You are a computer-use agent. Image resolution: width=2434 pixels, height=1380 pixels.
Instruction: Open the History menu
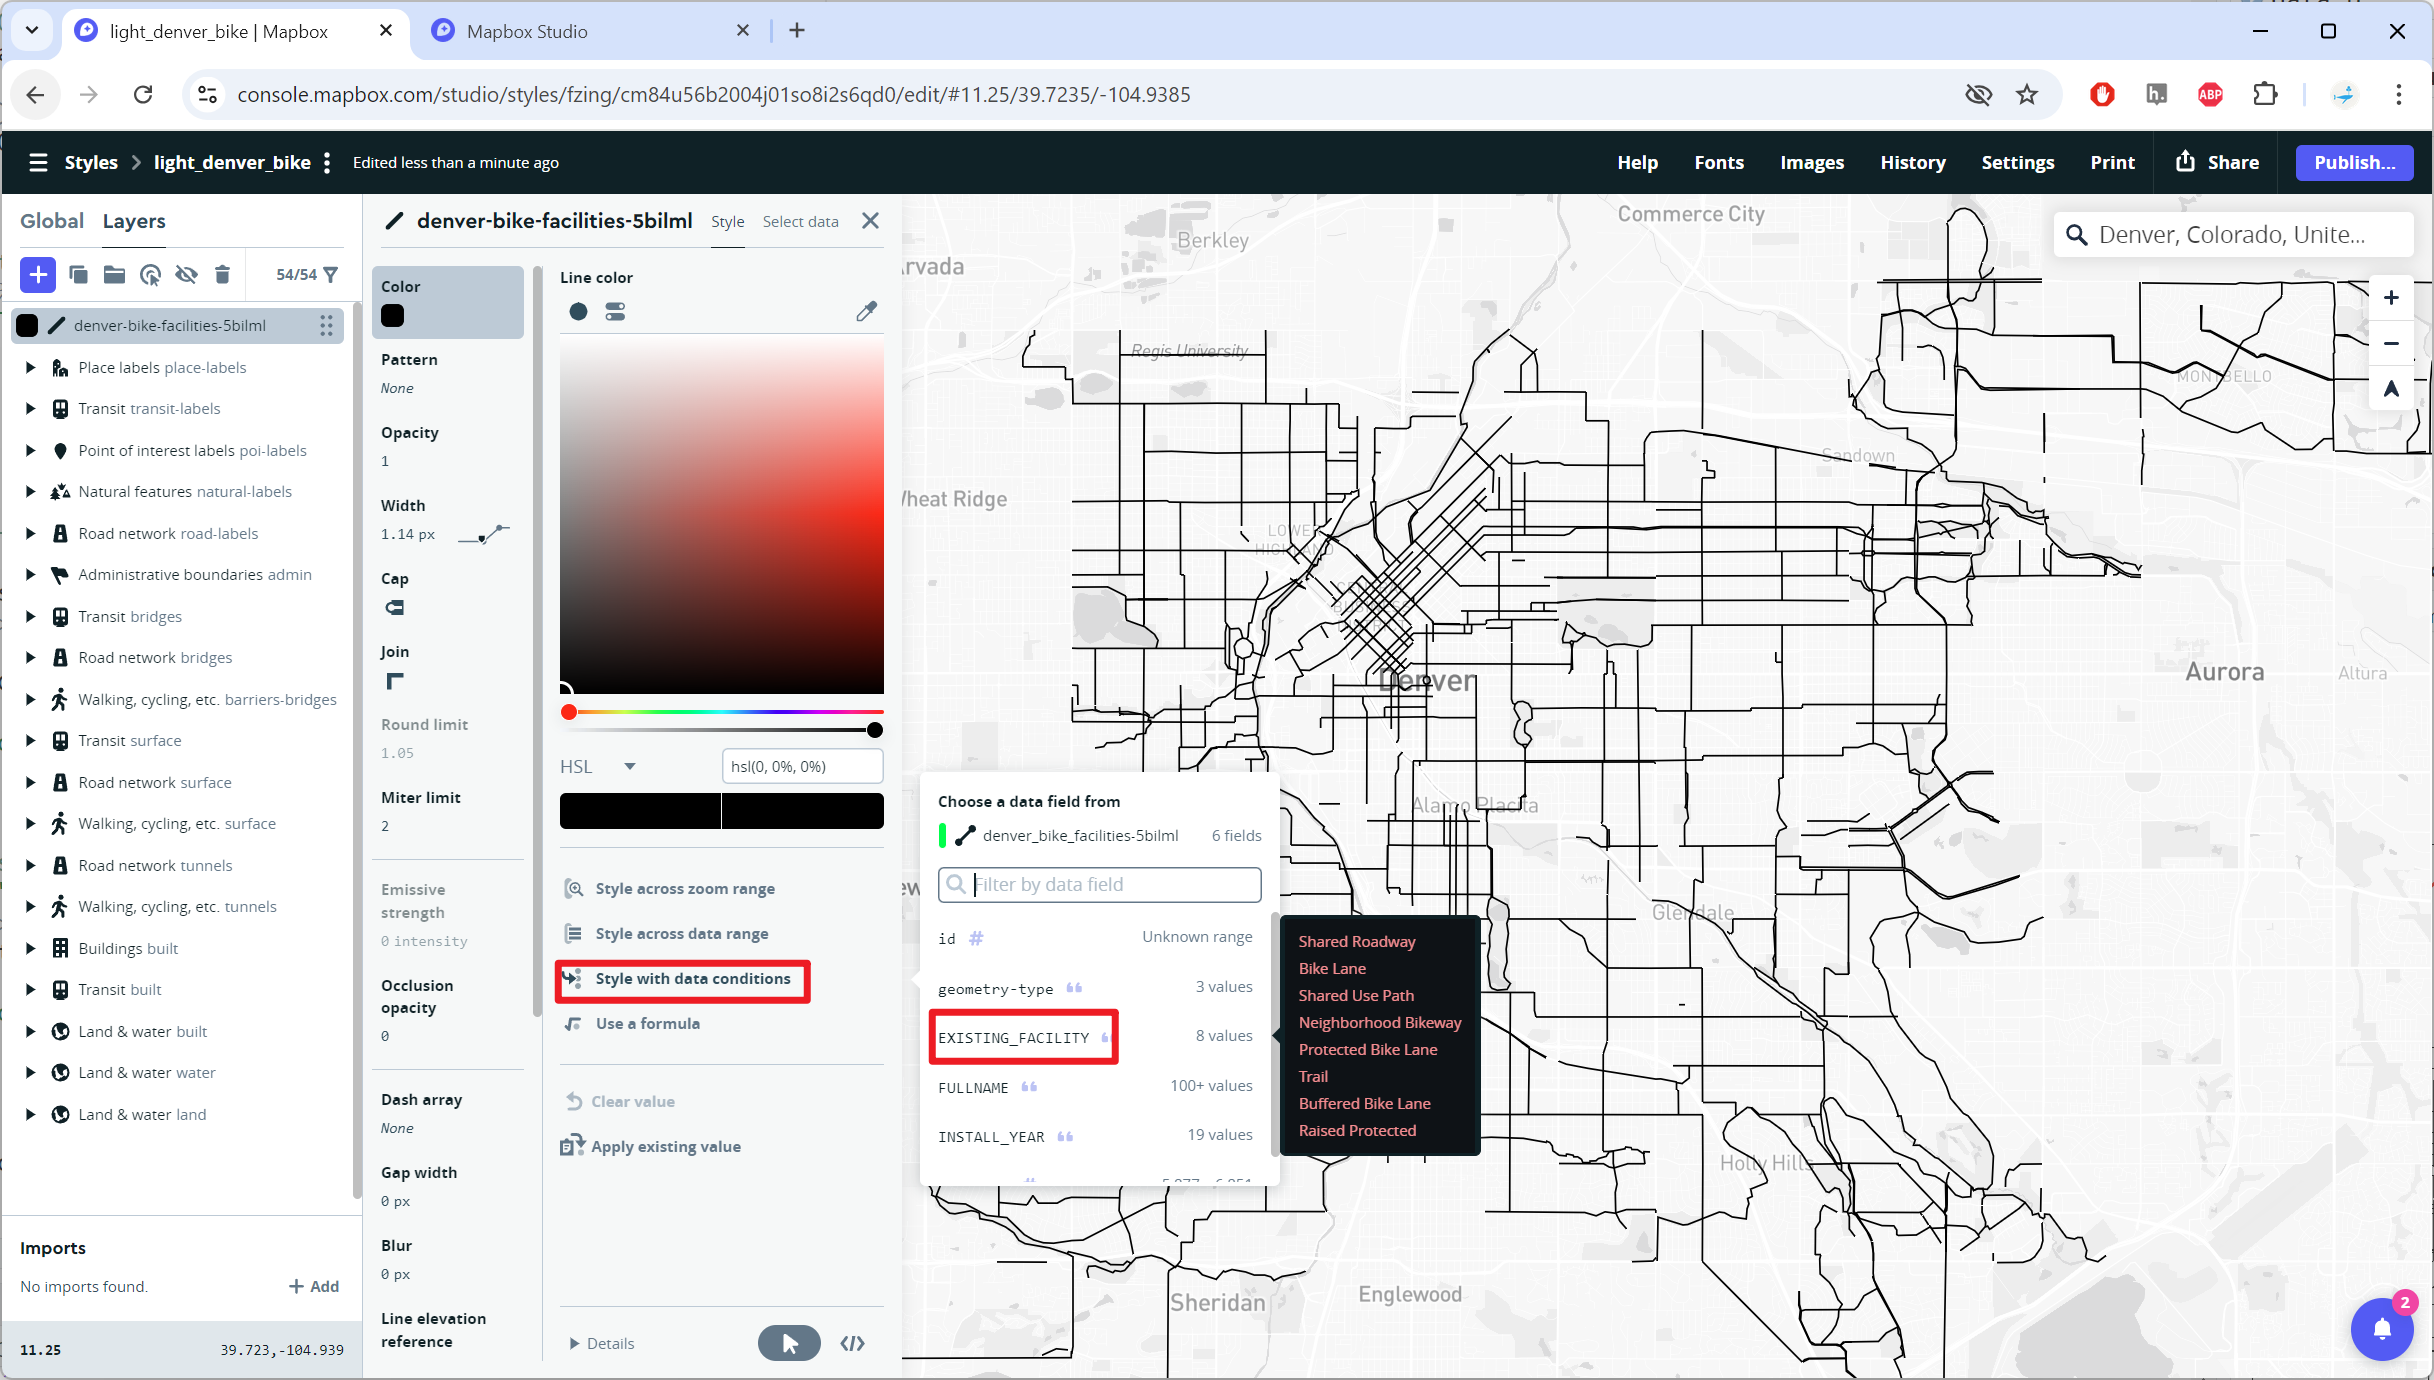tap(1913, 162)
